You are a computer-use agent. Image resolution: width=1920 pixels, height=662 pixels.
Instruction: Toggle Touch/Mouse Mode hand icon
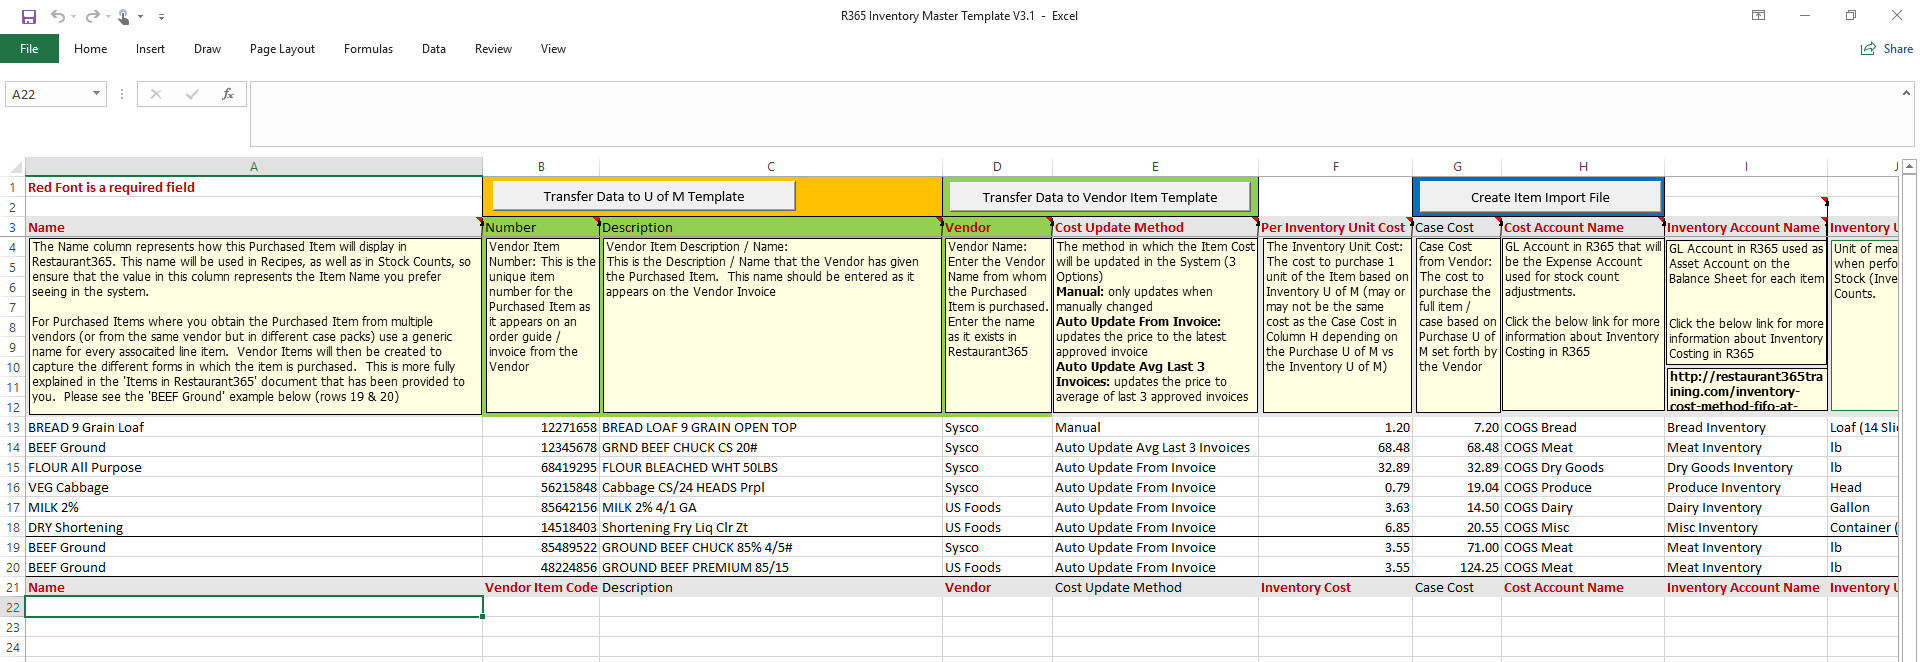124,16
